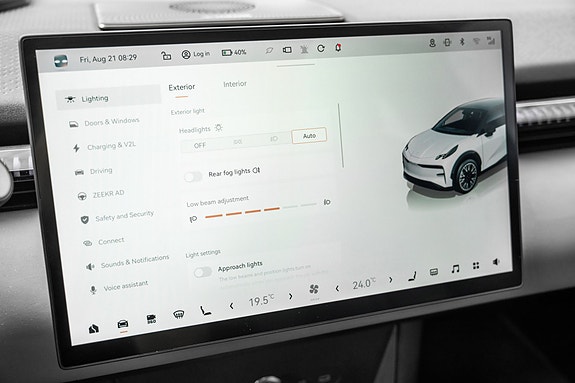Switch to the Interior tab
Screen dimensions: 575x383
coord(235,84)
